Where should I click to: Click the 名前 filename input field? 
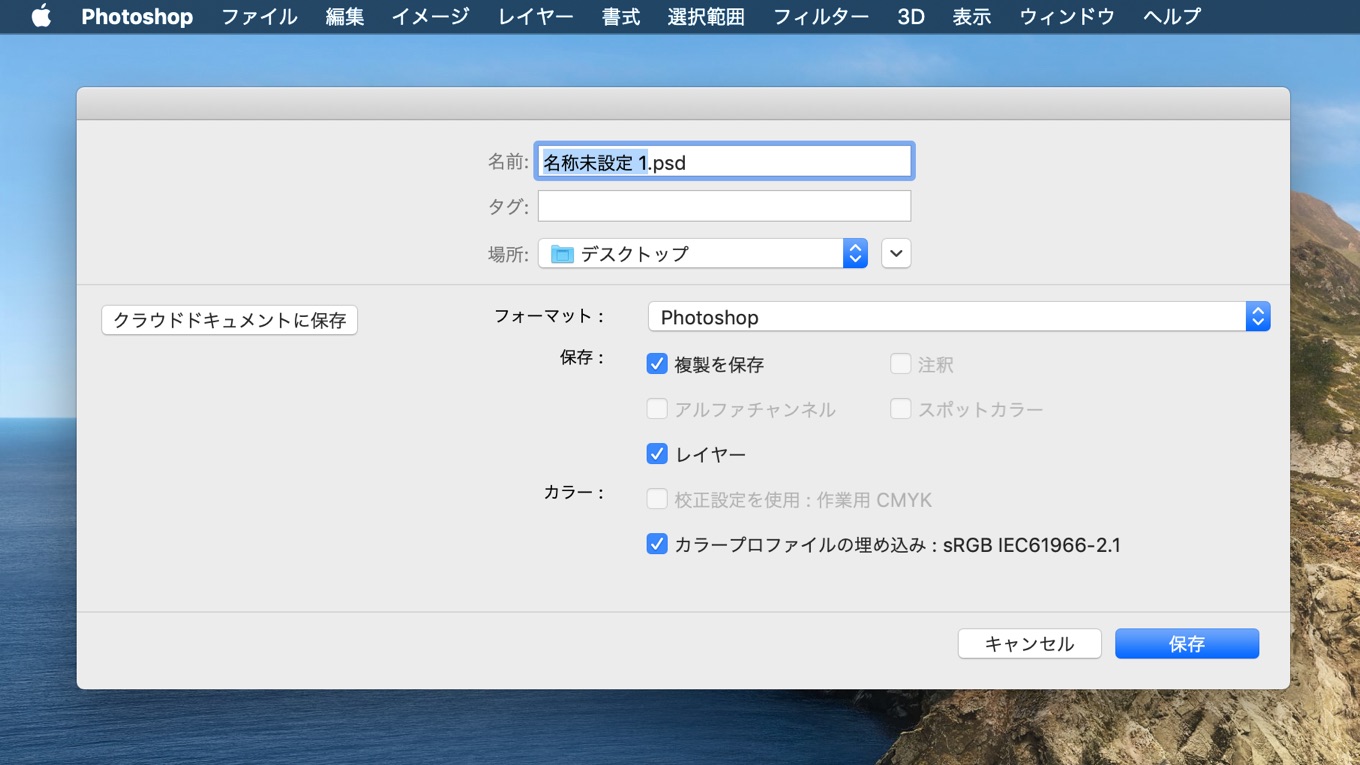coord(724,162)
